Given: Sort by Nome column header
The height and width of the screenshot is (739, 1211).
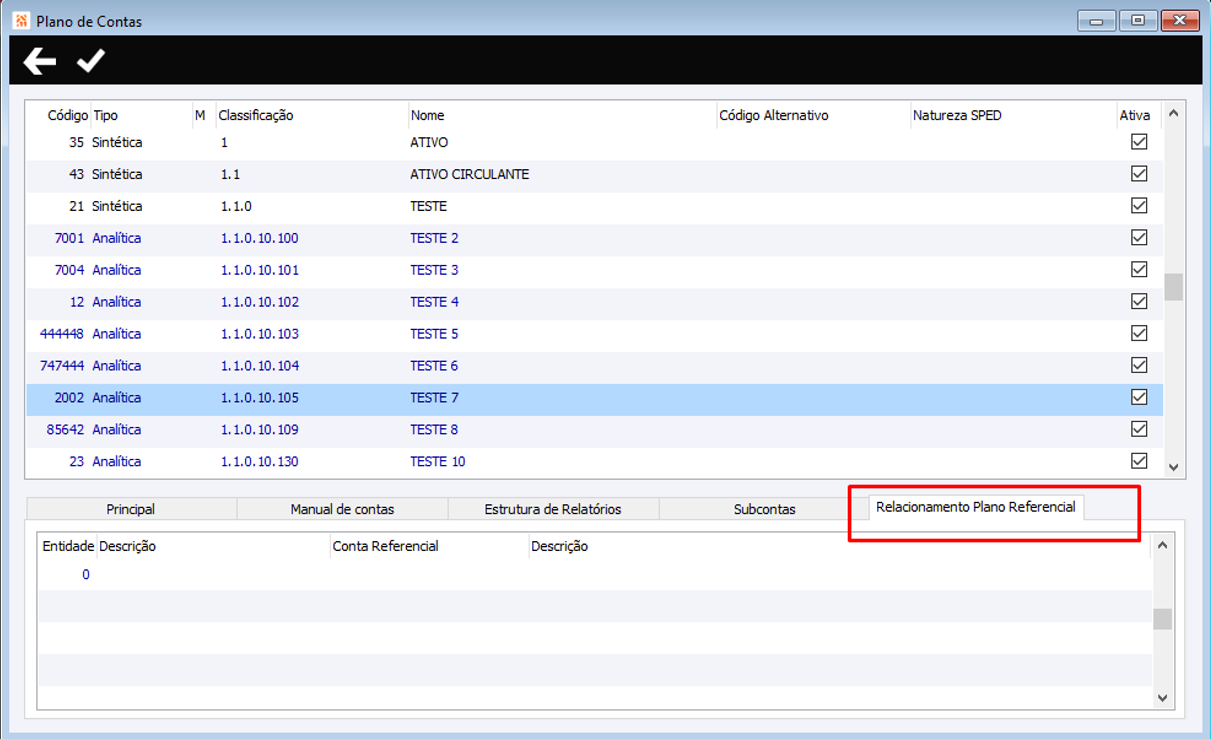Looking at the screenshot, I should coord(427,115).
